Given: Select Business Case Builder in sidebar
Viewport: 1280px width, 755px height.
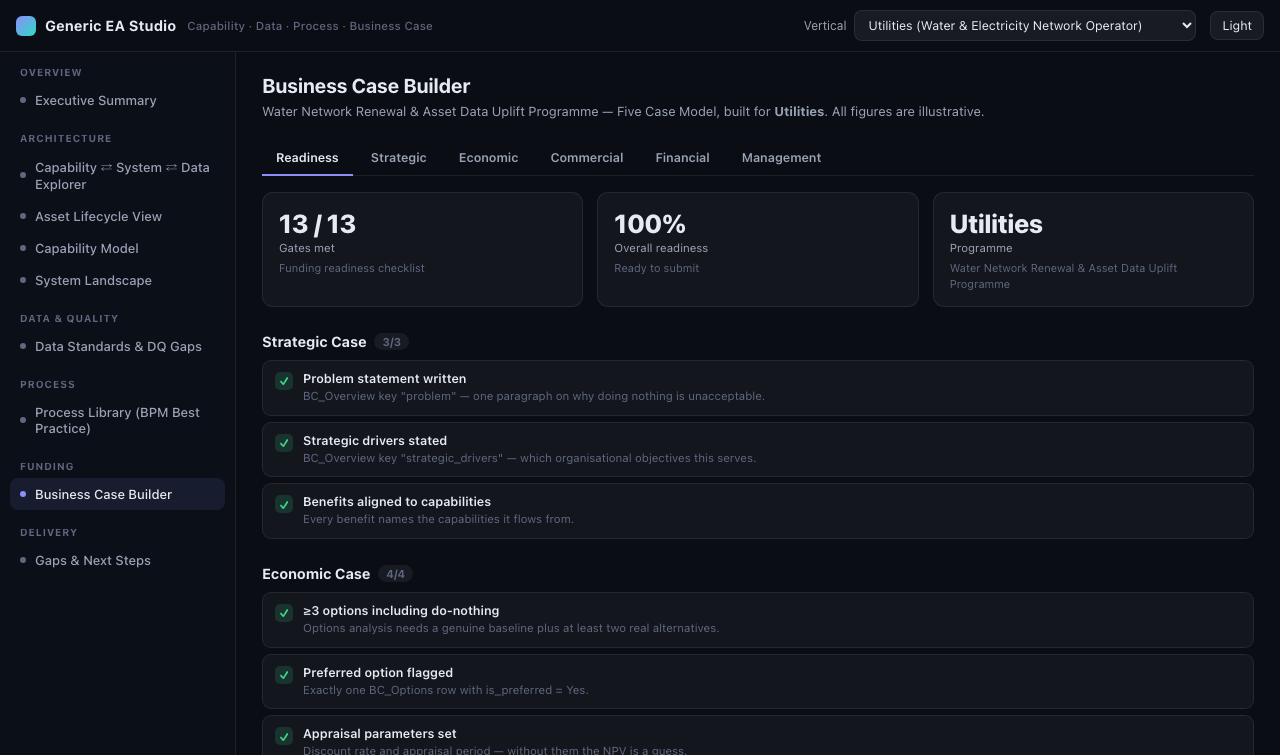Looking at the screenshot, I should click(x=117, y=494).
